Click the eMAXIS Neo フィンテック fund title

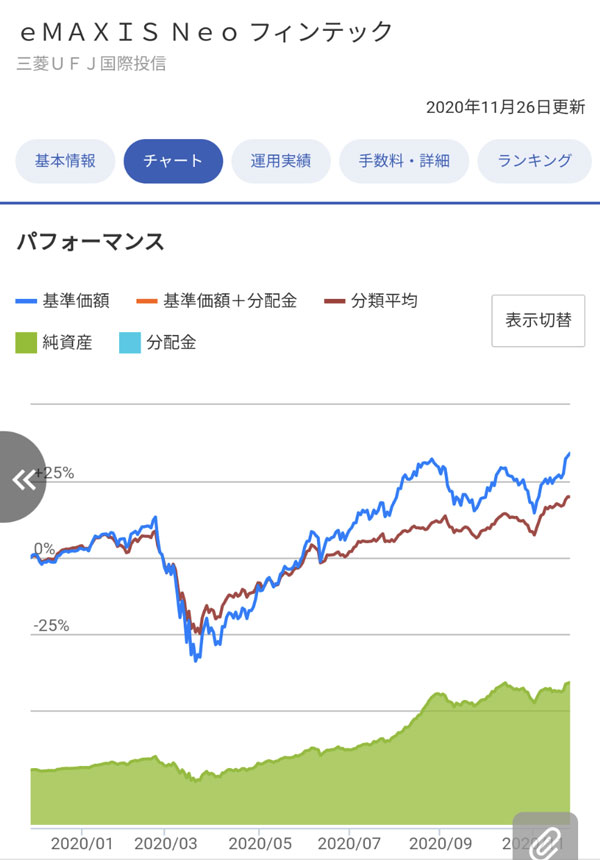click(x=207, y=33)
